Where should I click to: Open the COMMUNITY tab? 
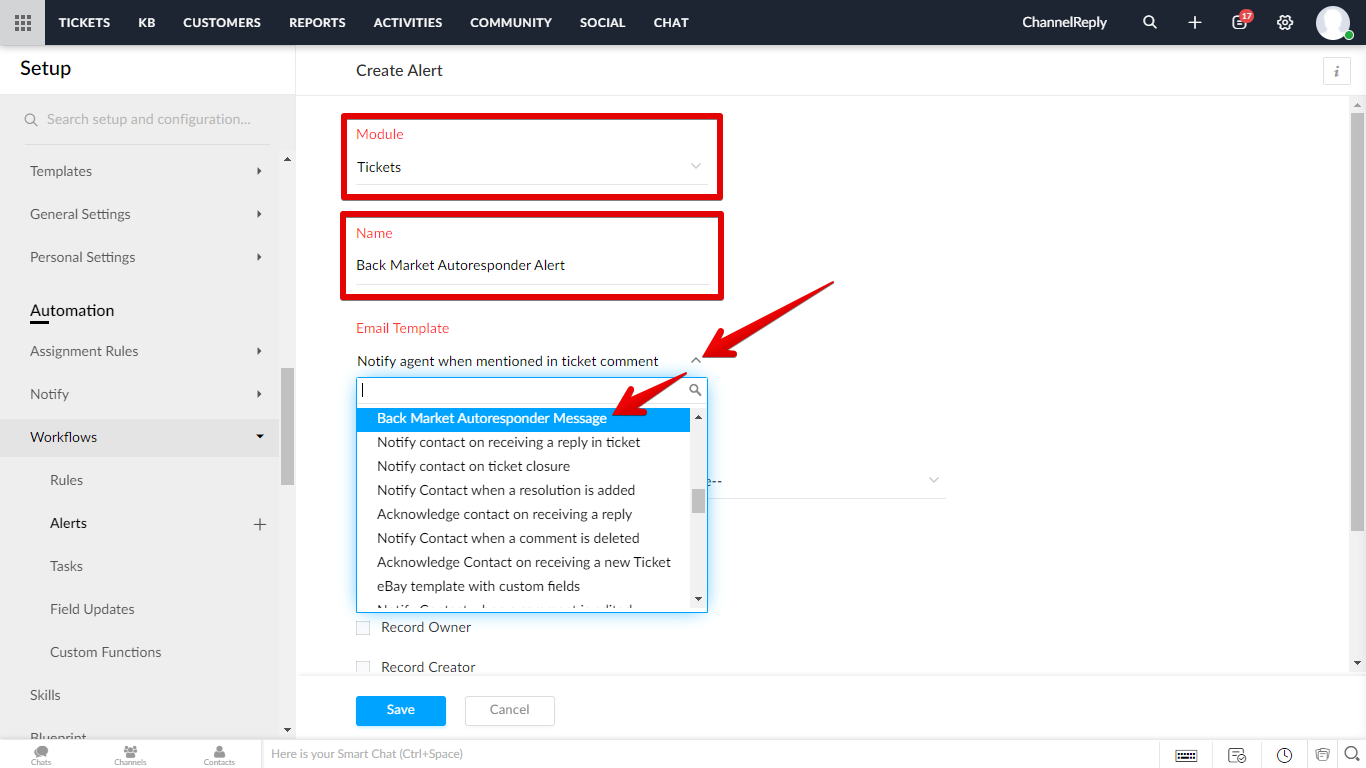(x=511, y=22)
